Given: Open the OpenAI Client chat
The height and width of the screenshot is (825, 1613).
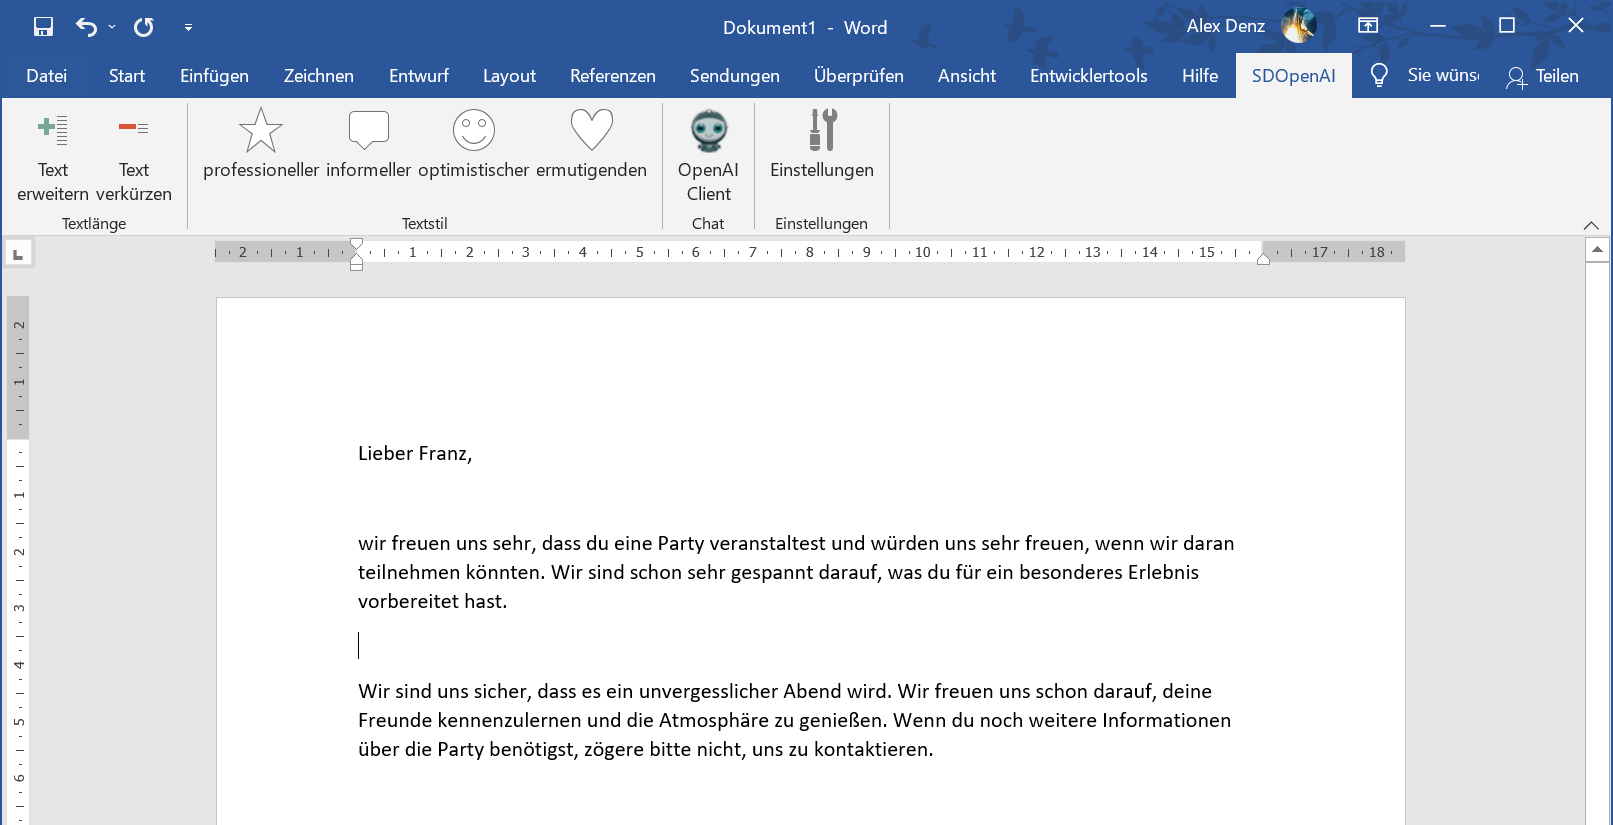Looking at the screenshot, I should tap(708, 155).
